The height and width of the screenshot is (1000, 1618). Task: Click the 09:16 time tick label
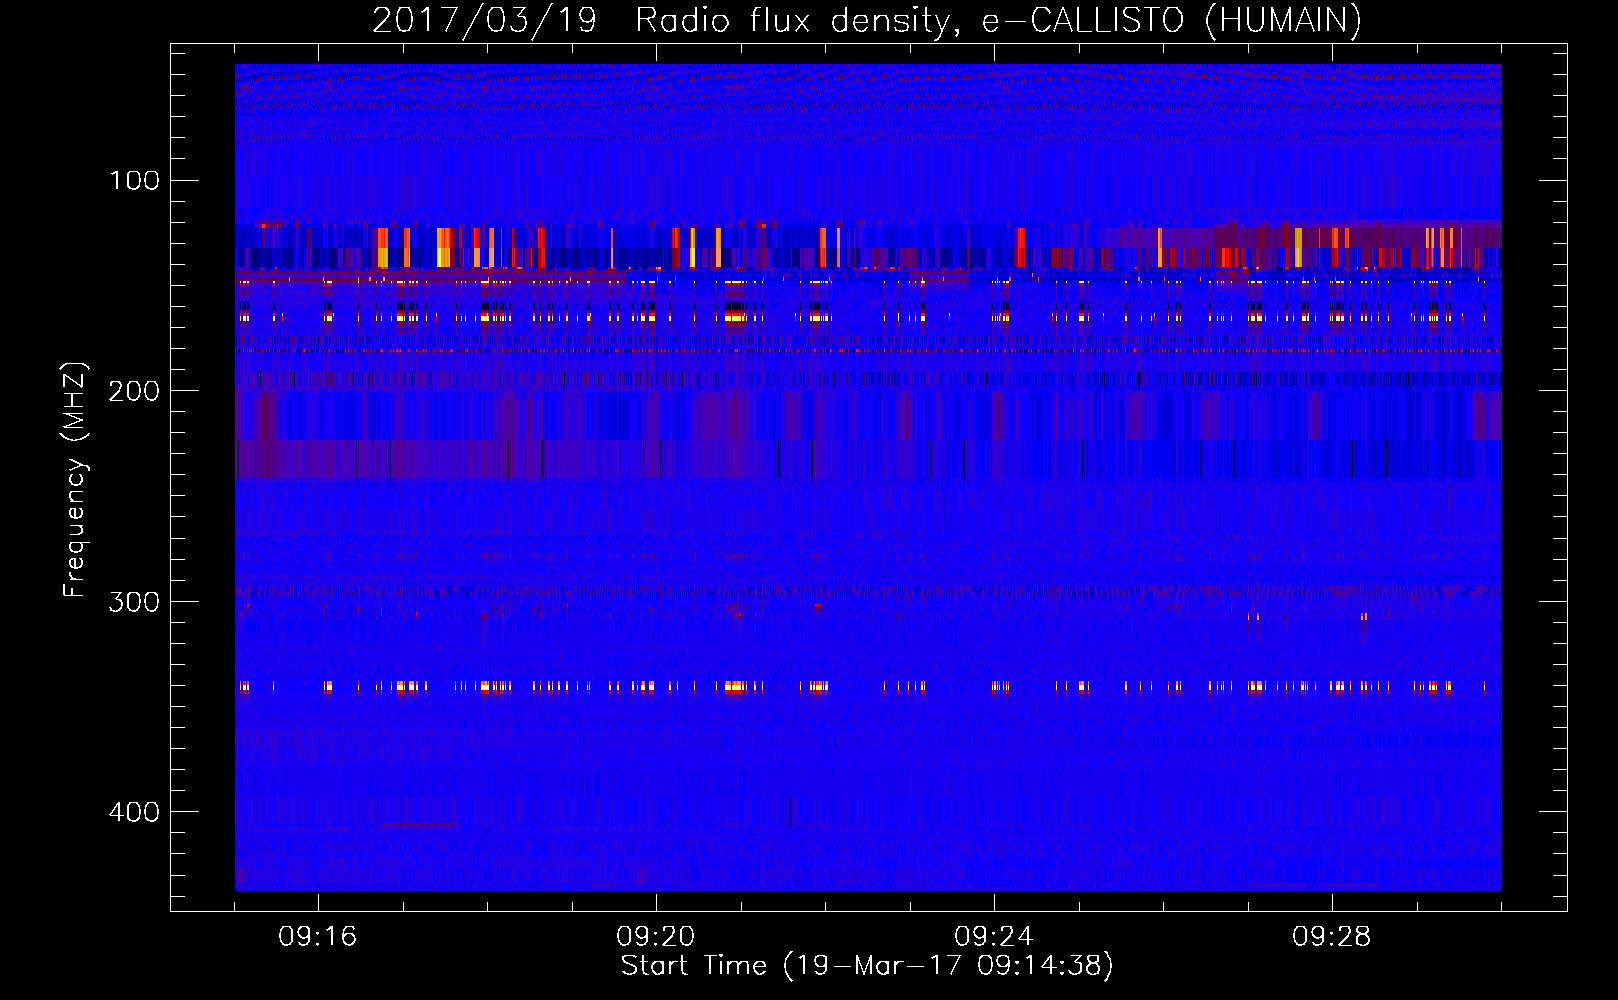pos(318,937)
